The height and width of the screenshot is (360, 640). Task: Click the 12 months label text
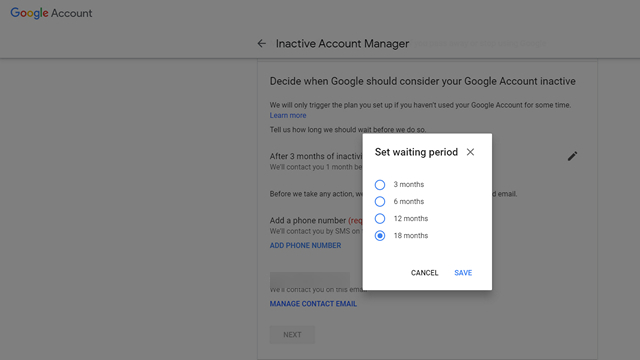tap(411, 218)
